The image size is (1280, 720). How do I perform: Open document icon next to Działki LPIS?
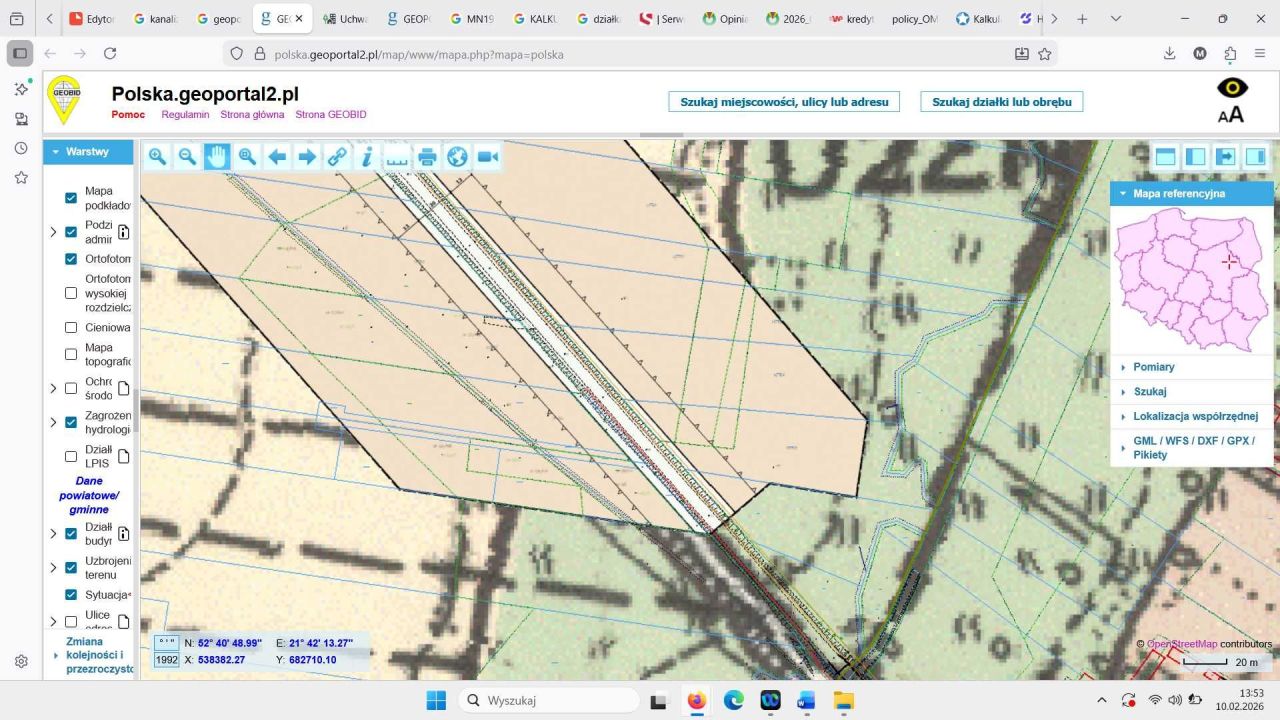124,457
